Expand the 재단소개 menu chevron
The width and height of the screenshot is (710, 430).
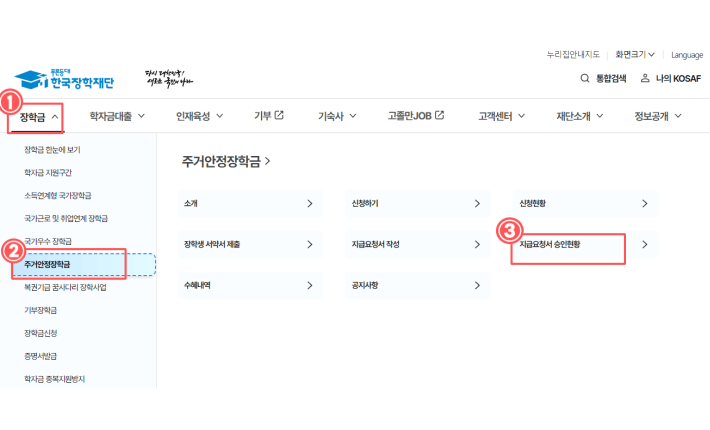[600, 116]
